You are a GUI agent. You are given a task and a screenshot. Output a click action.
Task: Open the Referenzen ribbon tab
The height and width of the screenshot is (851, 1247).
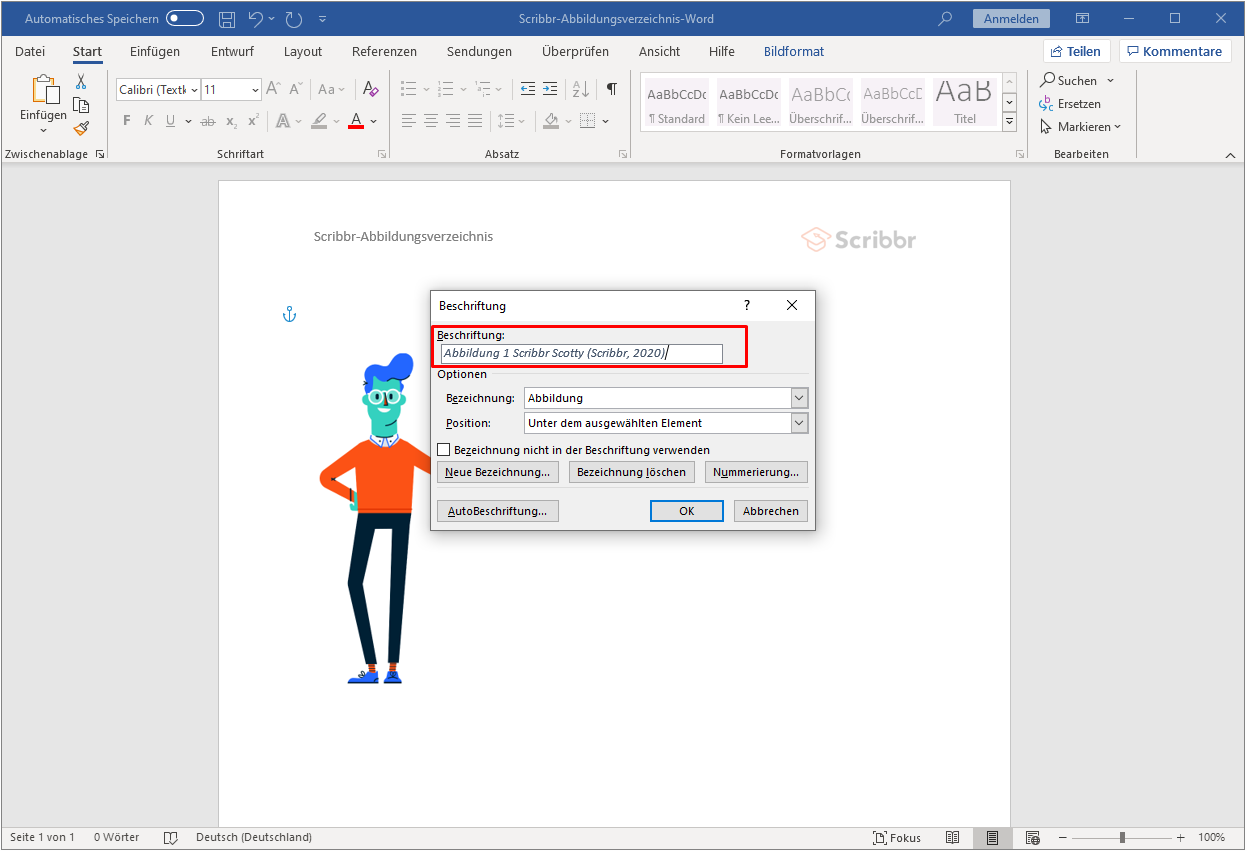click(384, 52)
